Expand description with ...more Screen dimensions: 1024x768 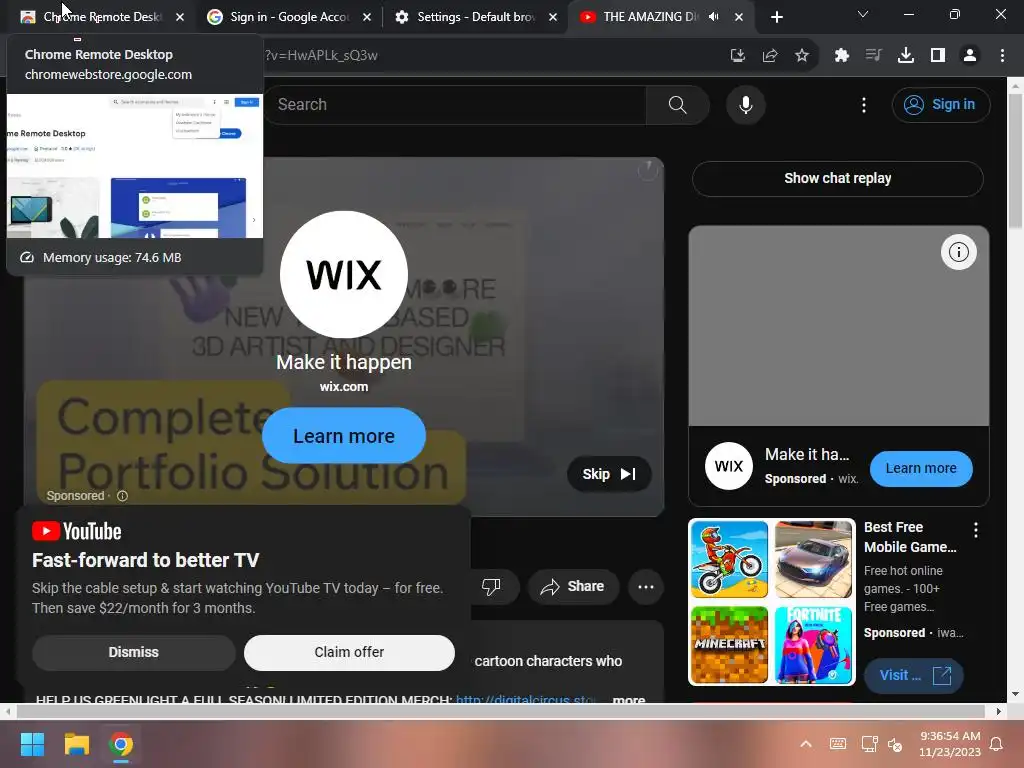click(628, 699)
